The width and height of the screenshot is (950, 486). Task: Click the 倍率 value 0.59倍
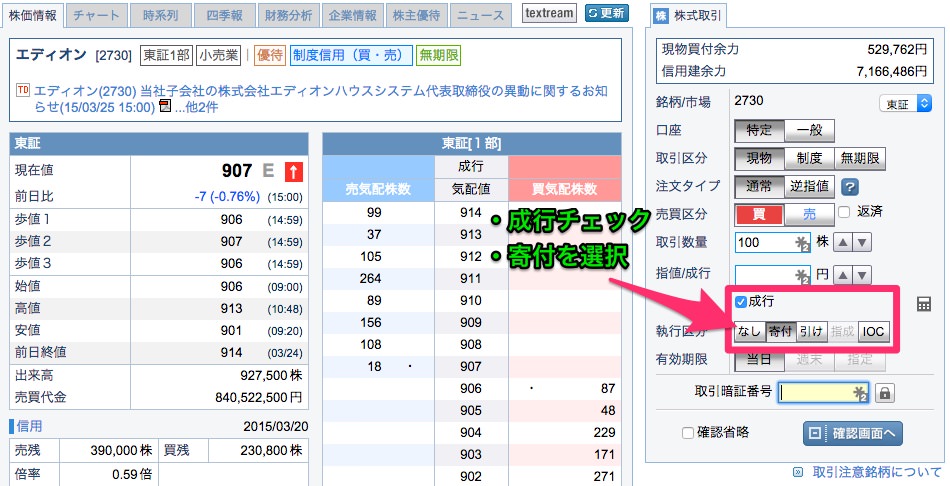click(x=132, y=474)
